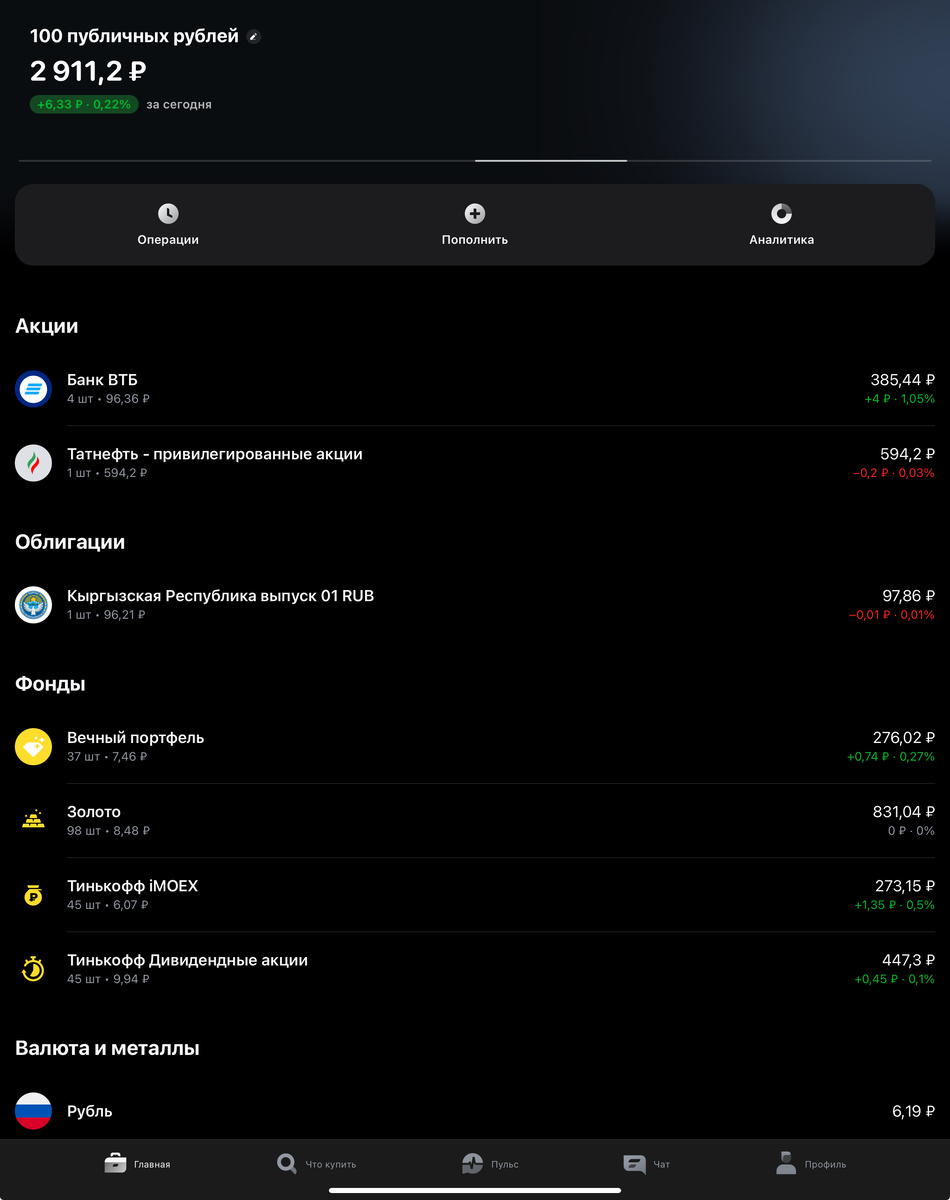Image resolution: width=950 pixels, height=1200 pixels.
Task: Tap Акции section header
Action: click(x=46, y=326)
